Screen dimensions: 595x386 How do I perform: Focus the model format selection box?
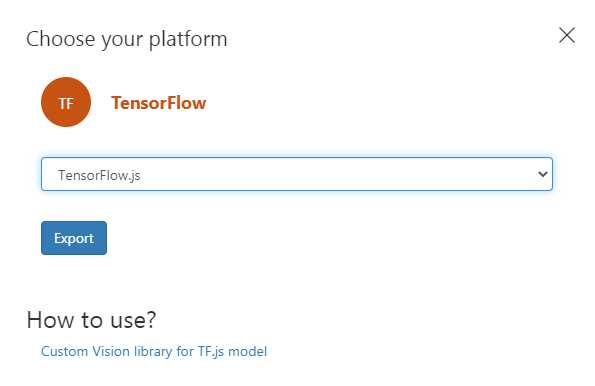point(297,174)
